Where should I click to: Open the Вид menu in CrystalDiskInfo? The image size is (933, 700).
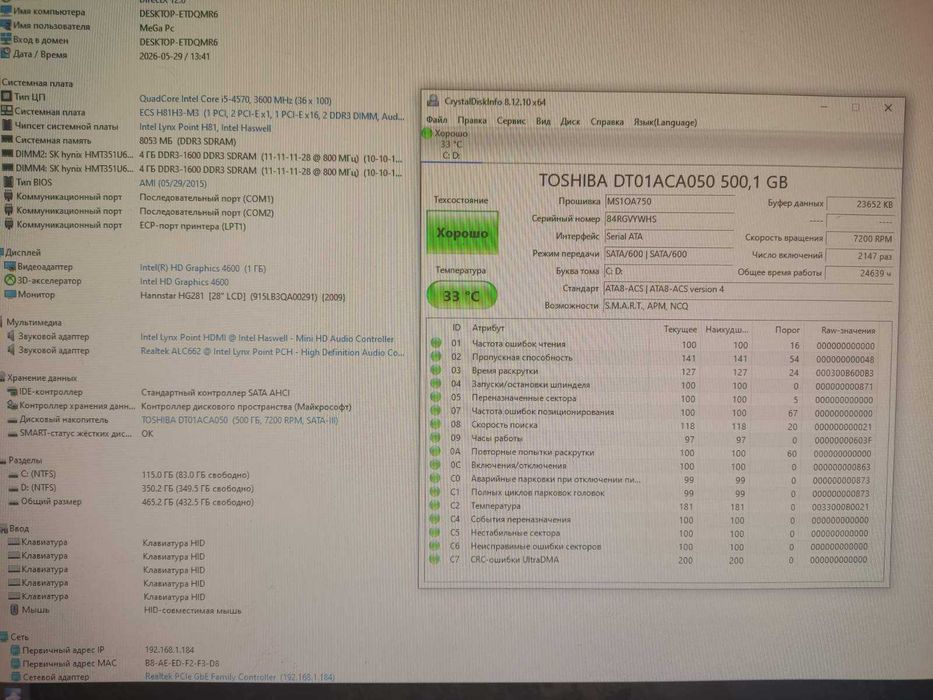click(x=543, y=121)
